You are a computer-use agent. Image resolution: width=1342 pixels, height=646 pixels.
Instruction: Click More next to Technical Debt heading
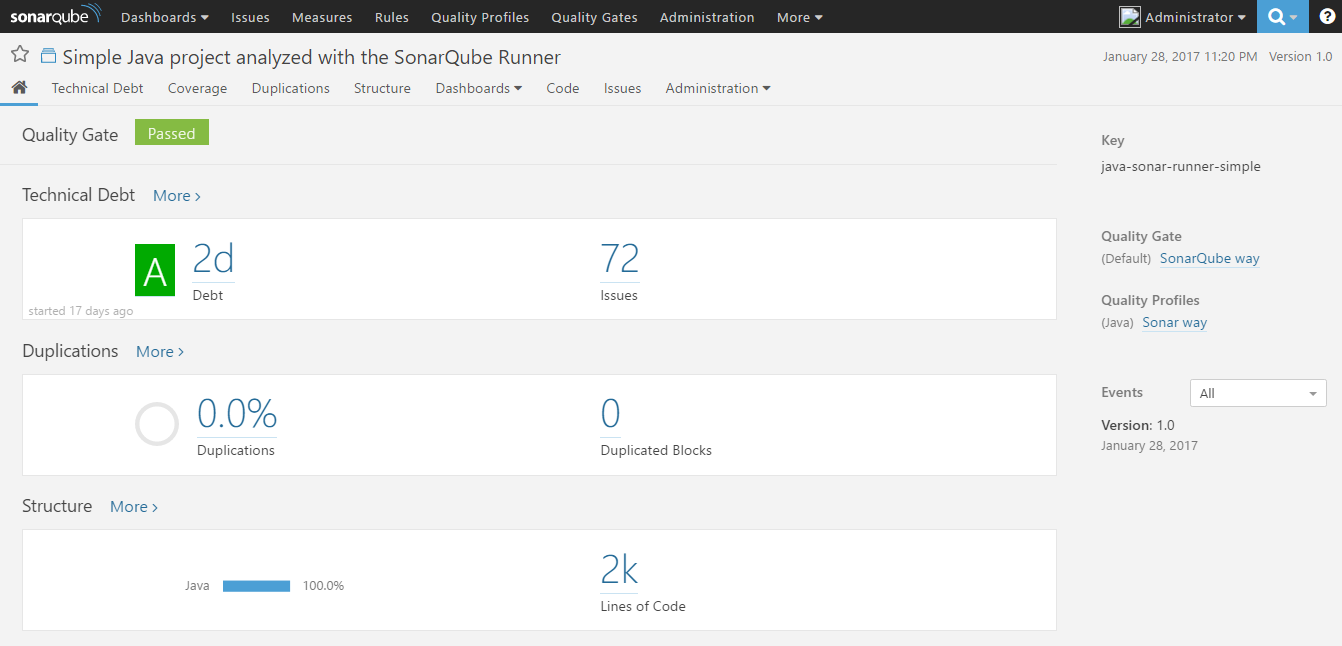pyautogui.click(x=177, y=196)
